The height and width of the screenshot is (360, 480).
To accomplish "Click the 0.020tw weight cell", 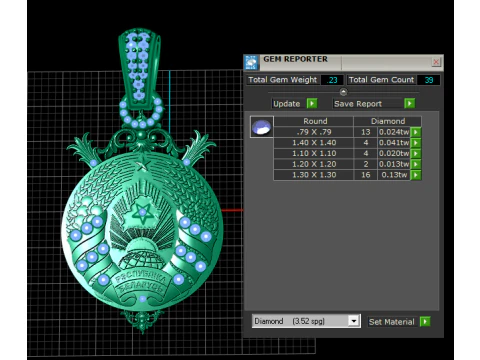I will coord(394,153).
